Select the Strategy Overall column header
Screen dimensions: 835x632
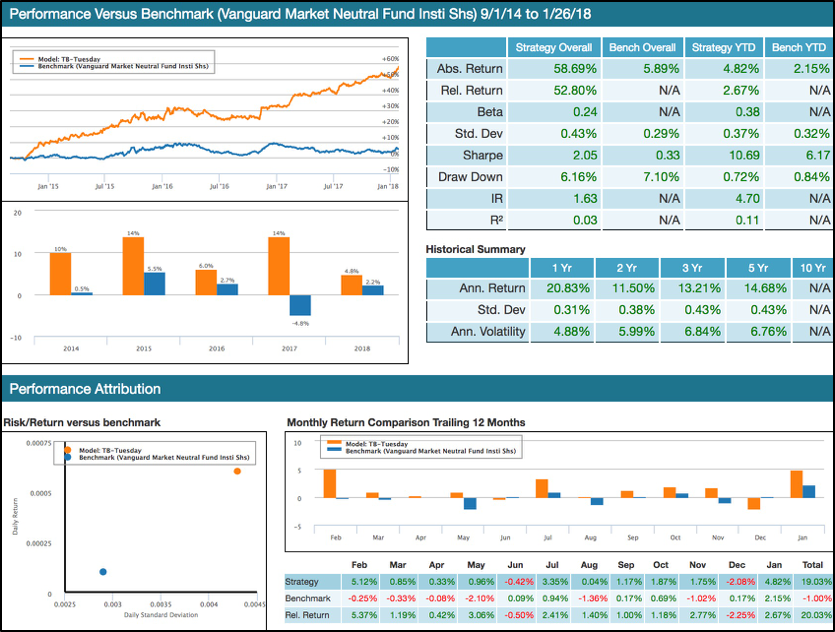point(553,47)
